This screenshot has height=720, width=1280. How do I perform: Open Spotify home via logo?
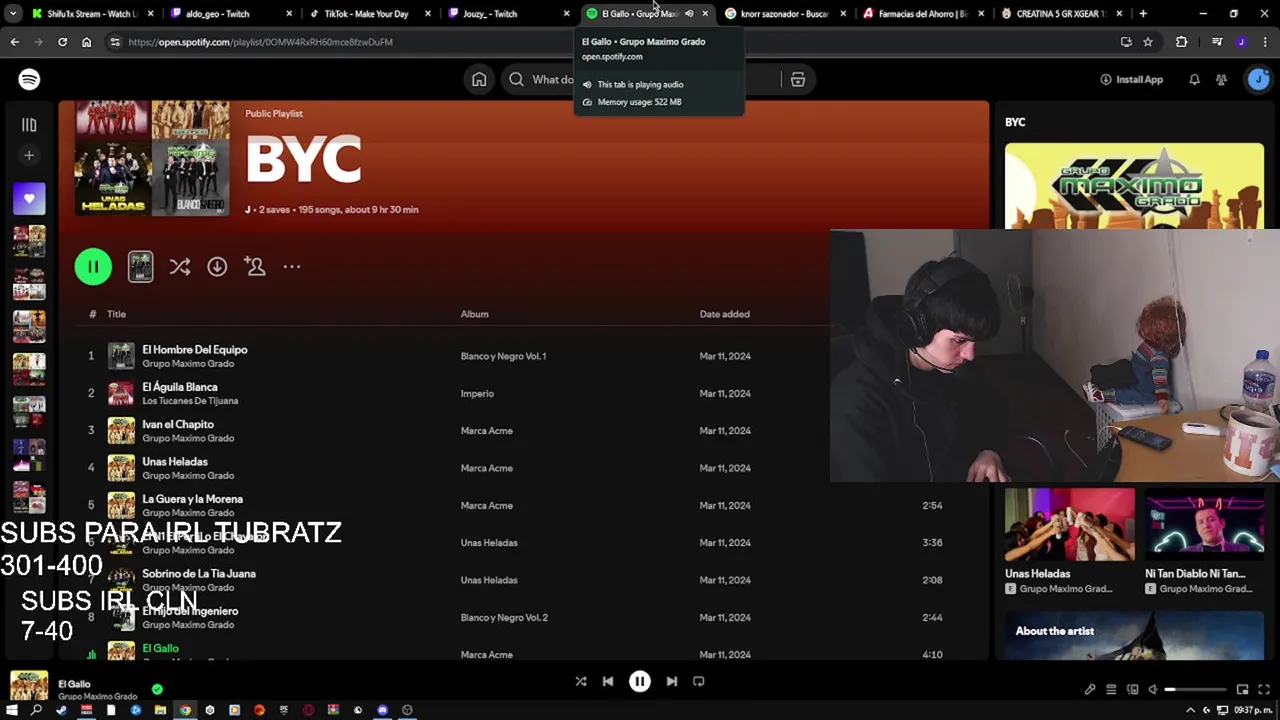[x=29, y=79]
